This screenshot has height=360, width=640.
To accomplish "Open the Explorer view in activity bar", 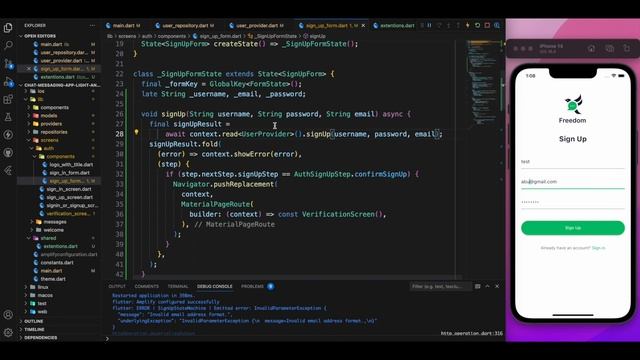I will [8, 28].
